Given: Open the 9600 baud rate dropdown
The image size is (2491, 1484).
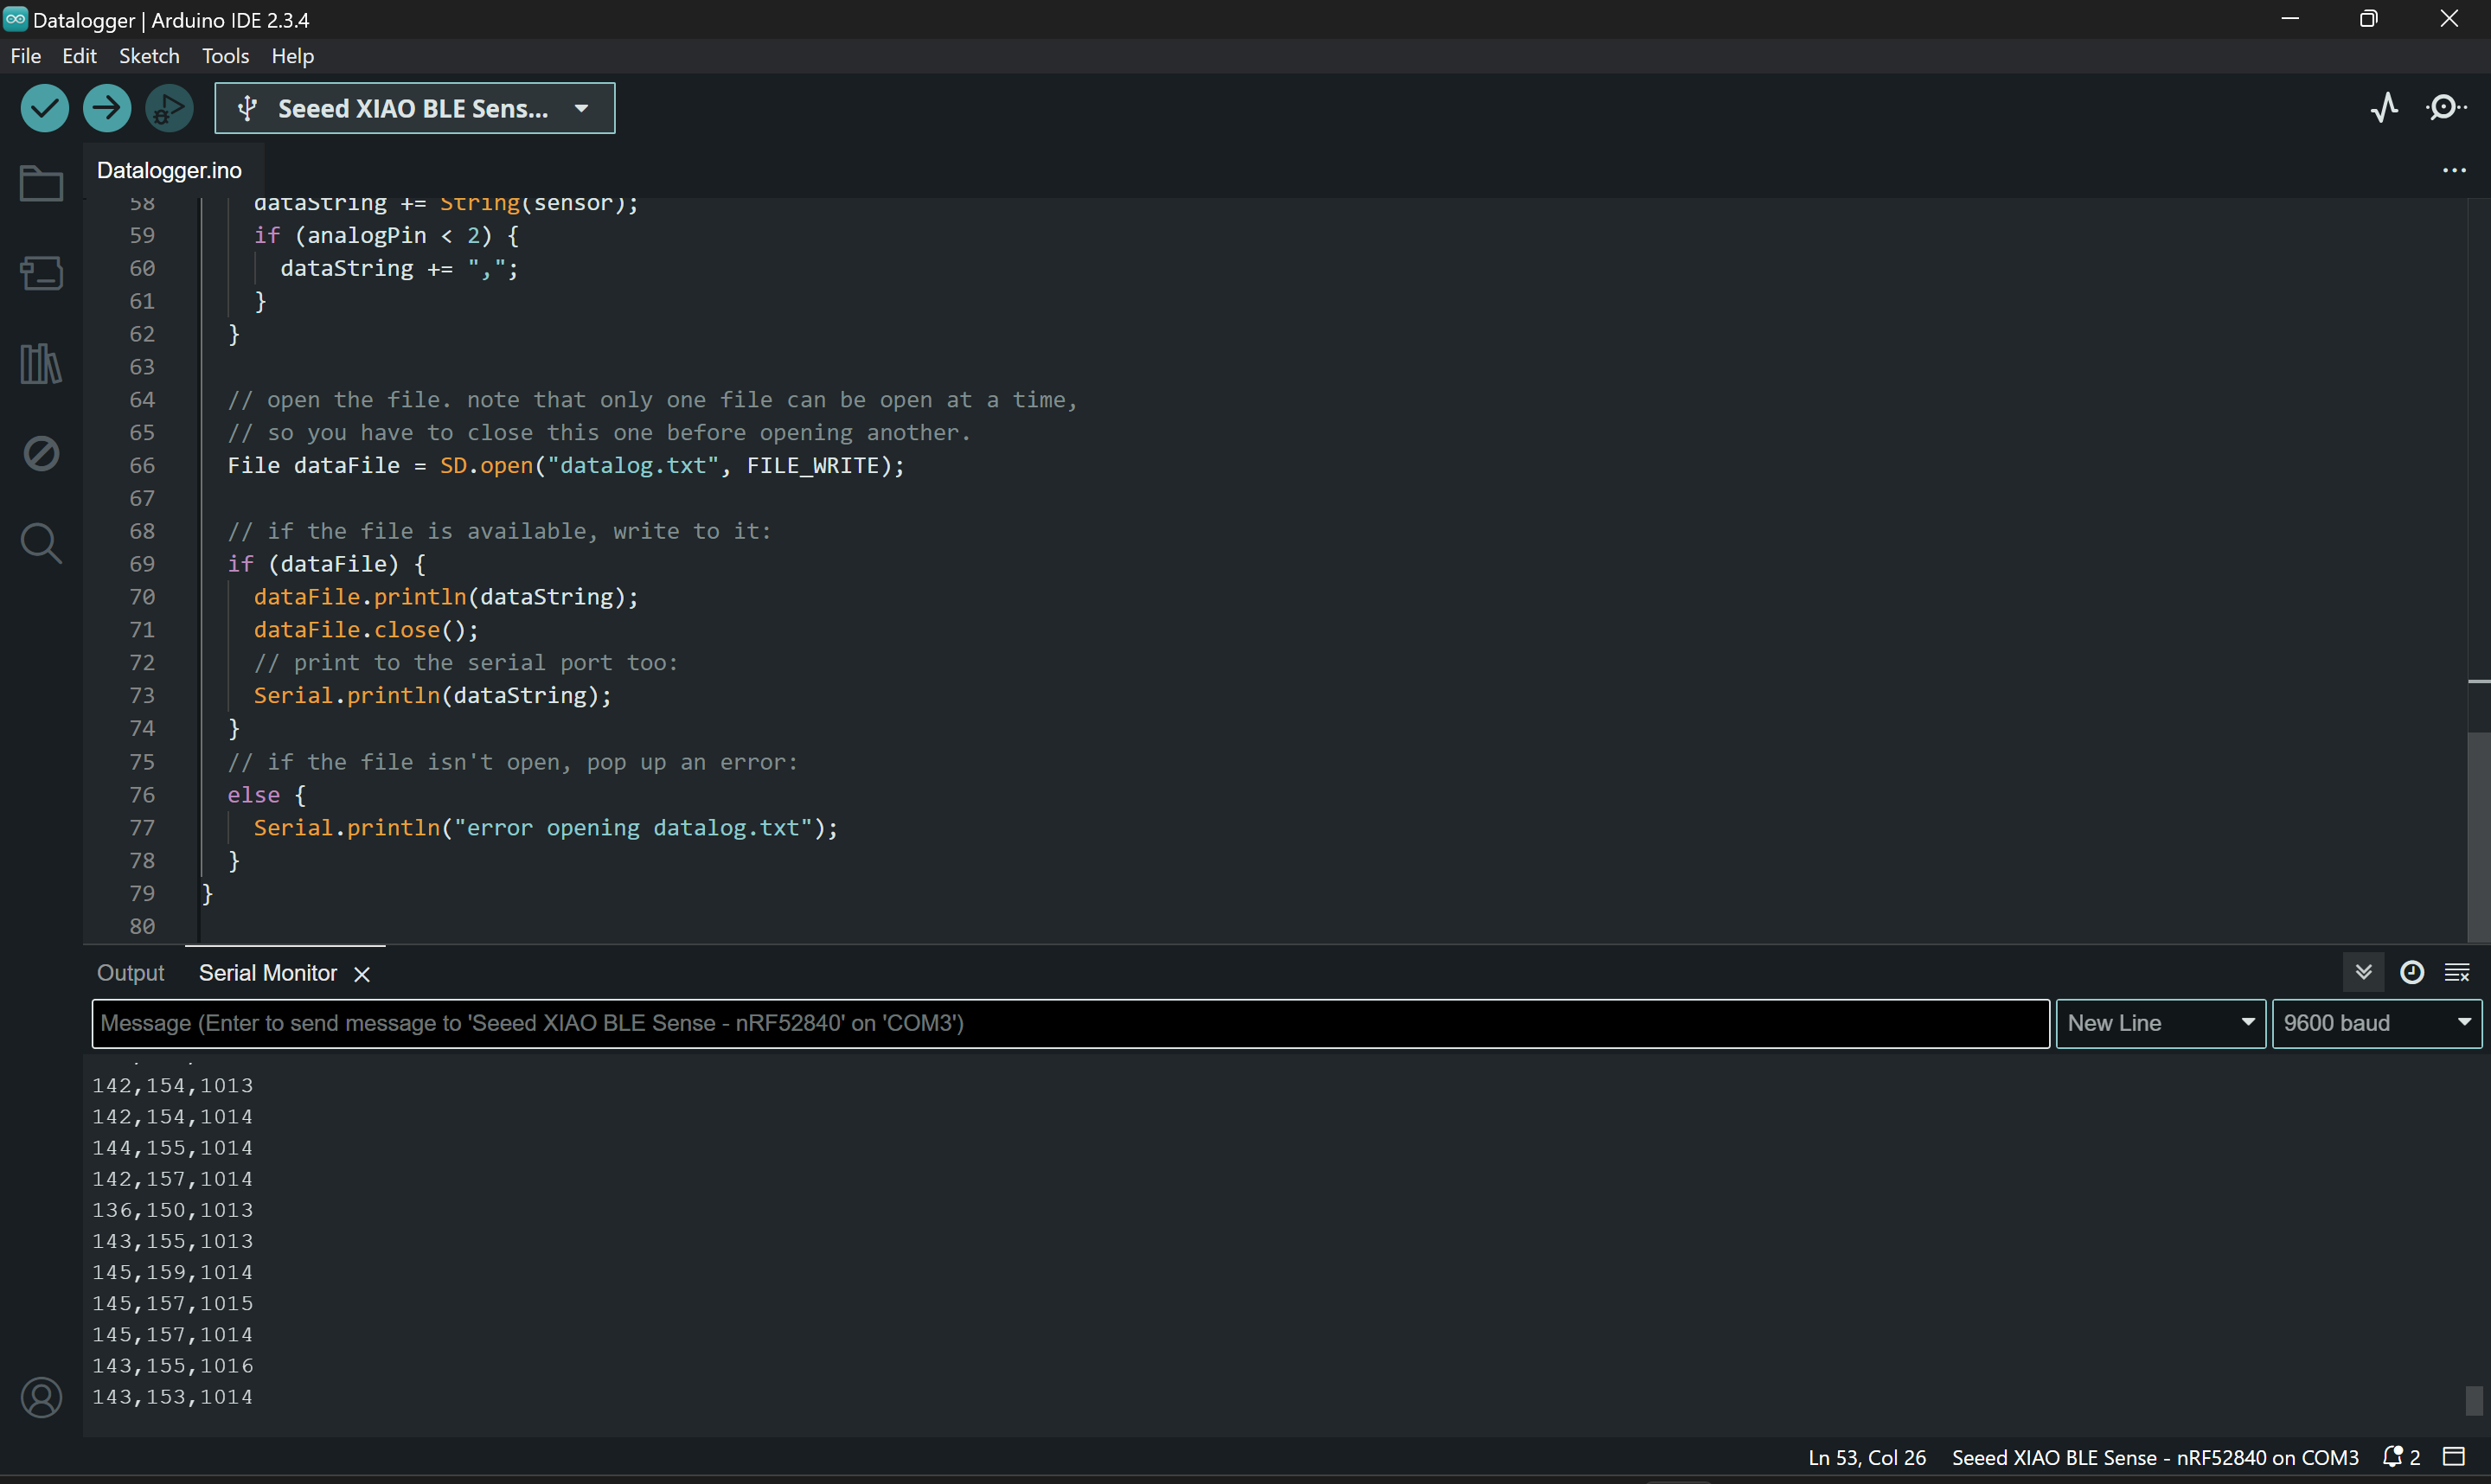Looking at the screenshot, I should click(2377, 1023).
